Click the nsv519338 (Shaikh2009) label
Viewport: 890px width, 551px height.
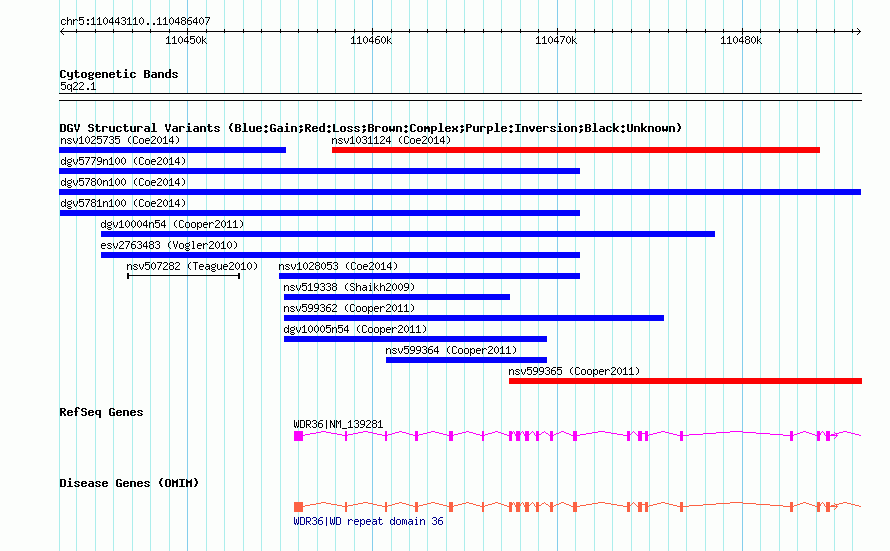click(x=349, y=287)
